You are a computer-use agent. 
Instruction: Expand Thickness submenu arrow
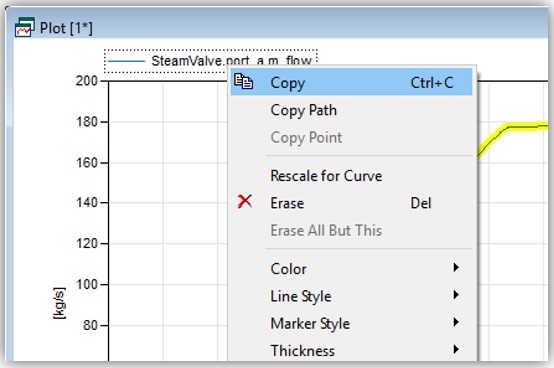click(456, 349)
